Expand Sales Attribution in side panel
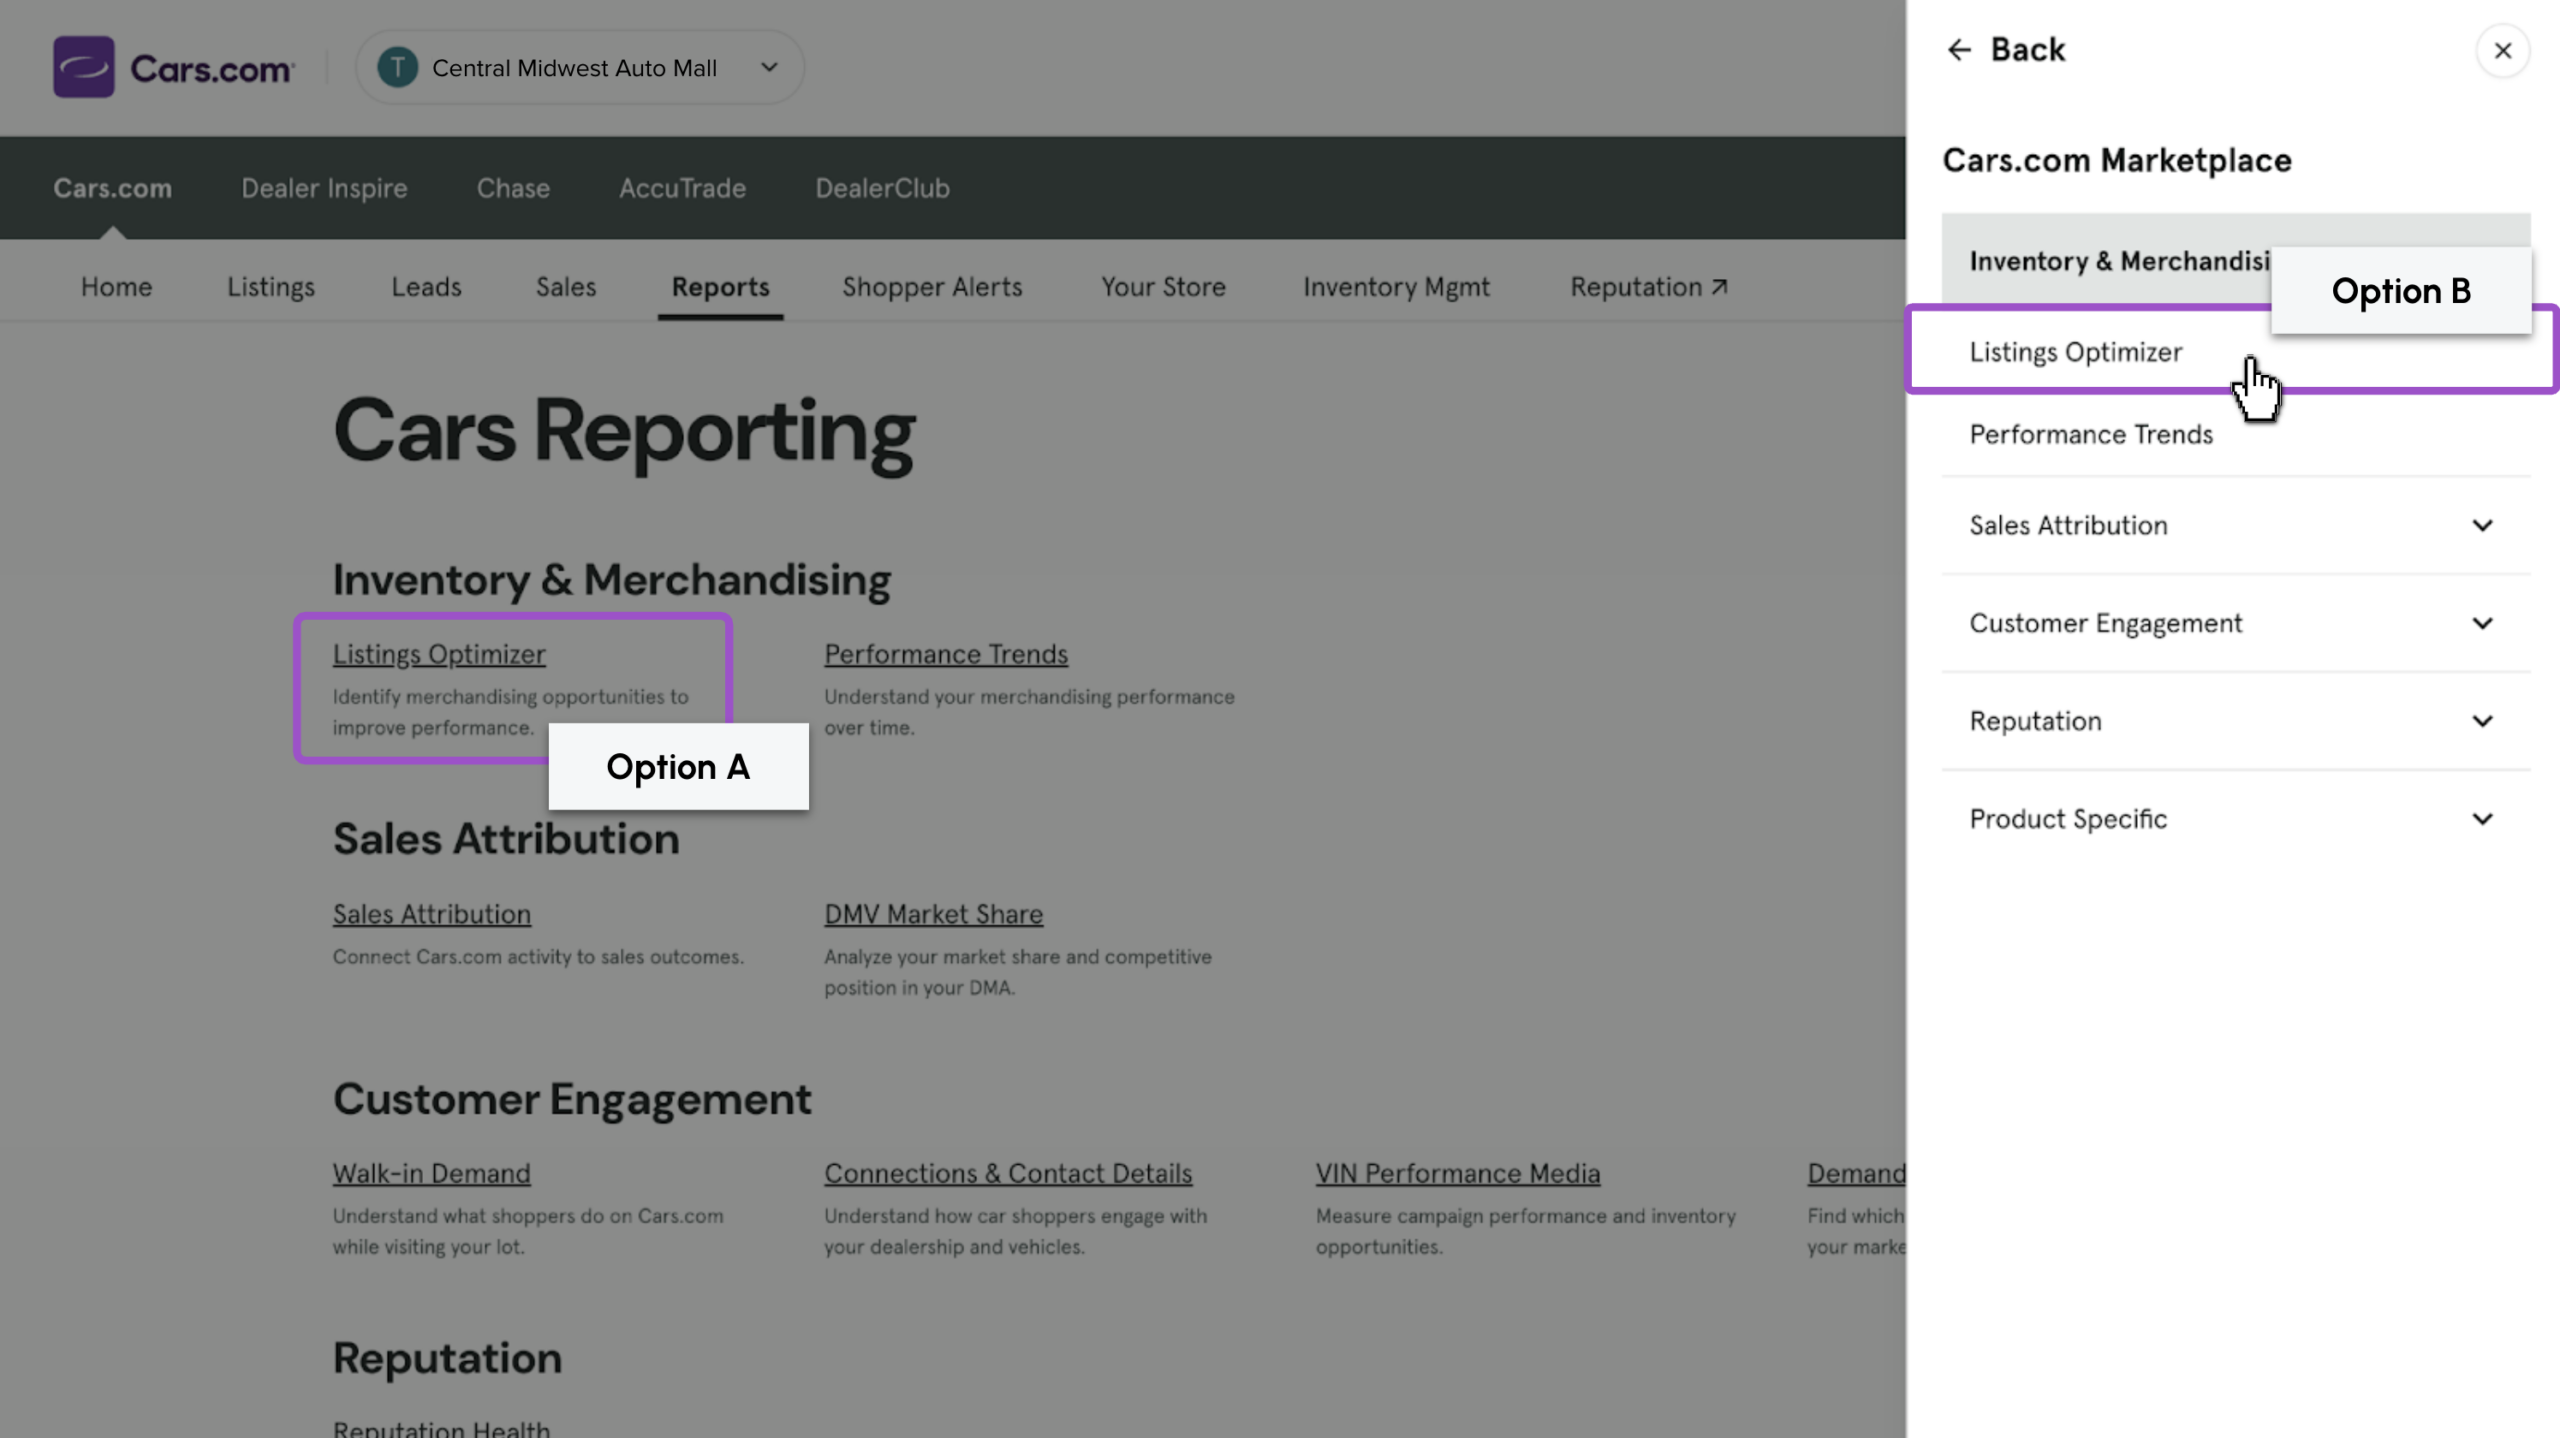The width and height of the screenshot is (2560, 1438). click(2236, 526)
